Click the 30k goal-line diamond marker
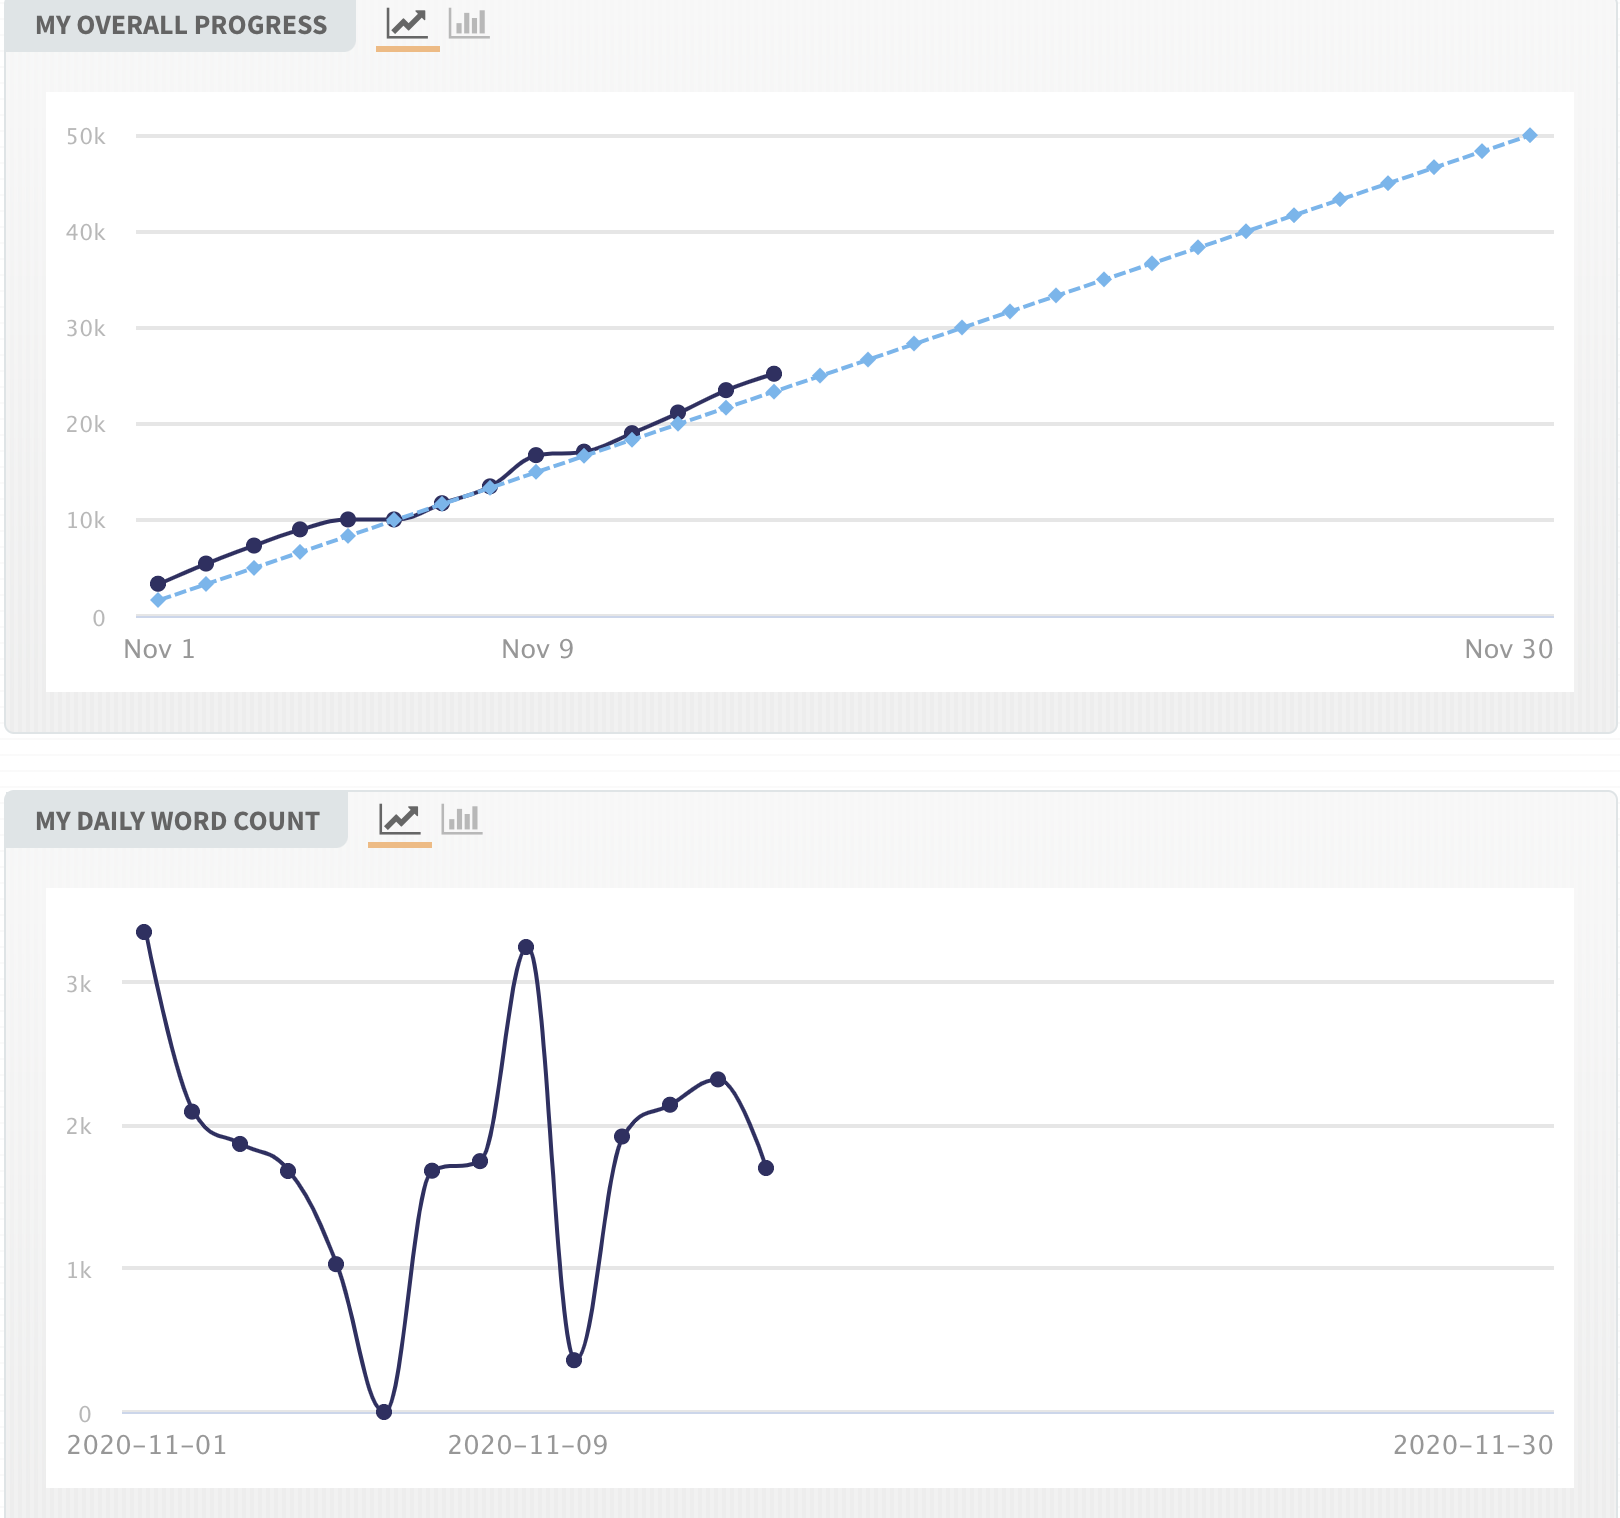The image size is (1620, 1518). [x=962, y=328]
